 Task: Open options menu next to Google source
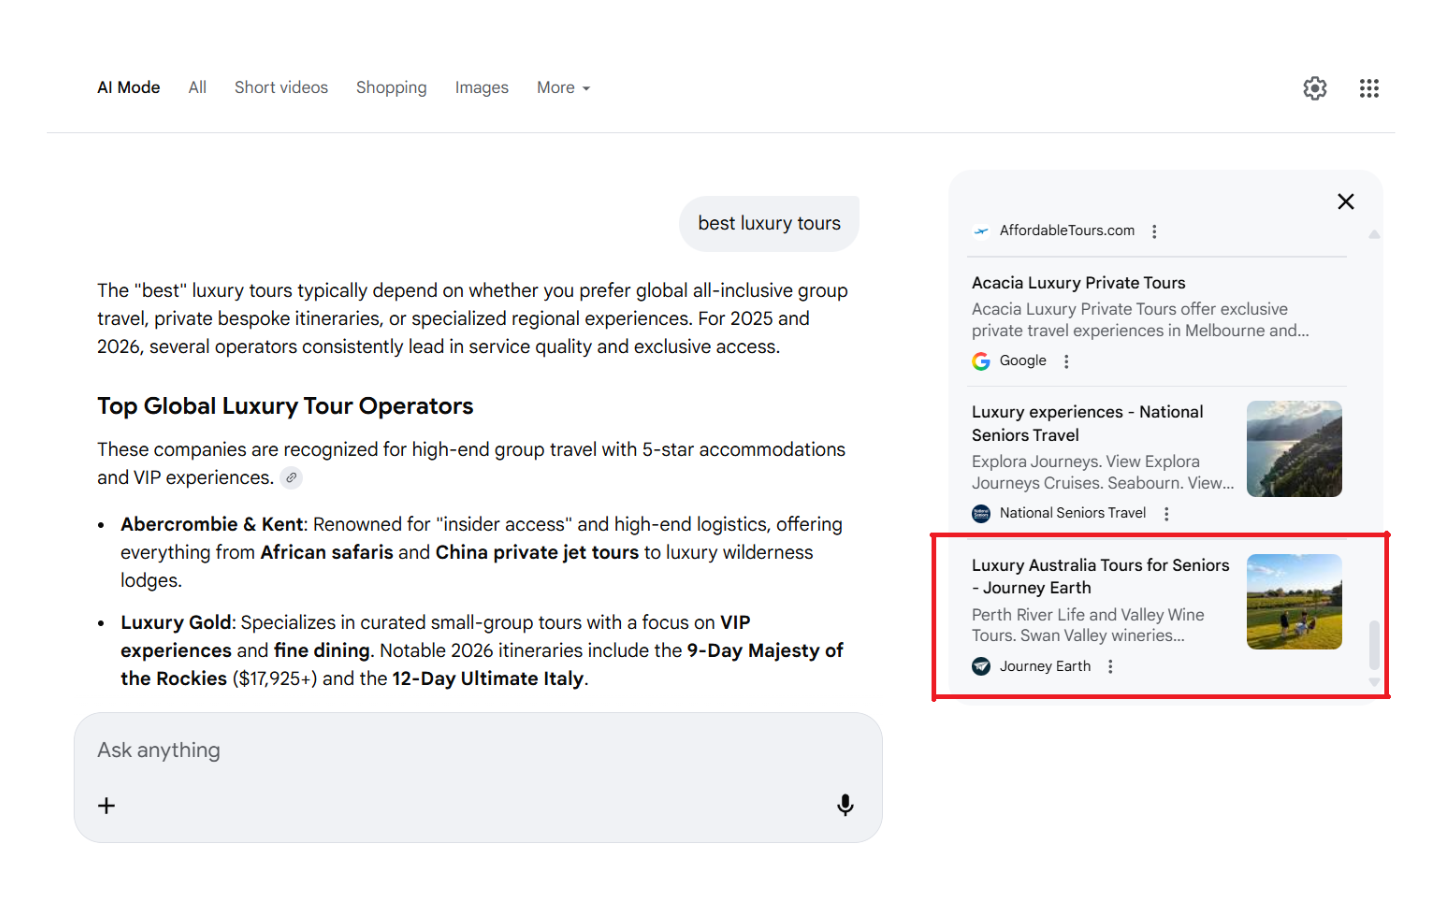point(1066,361)
